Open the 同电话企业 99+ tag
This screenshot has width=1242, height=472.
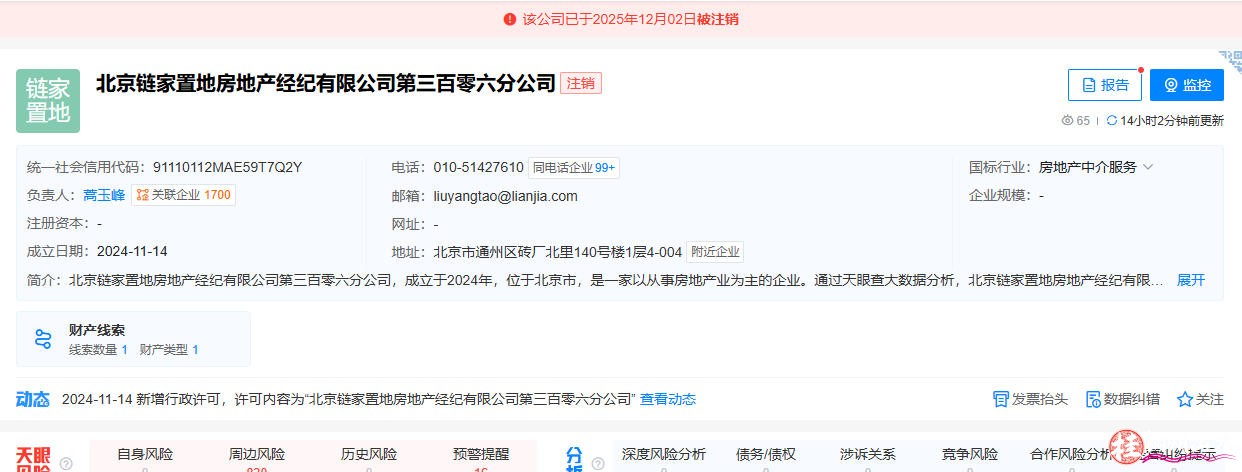(x=573, y=168)
